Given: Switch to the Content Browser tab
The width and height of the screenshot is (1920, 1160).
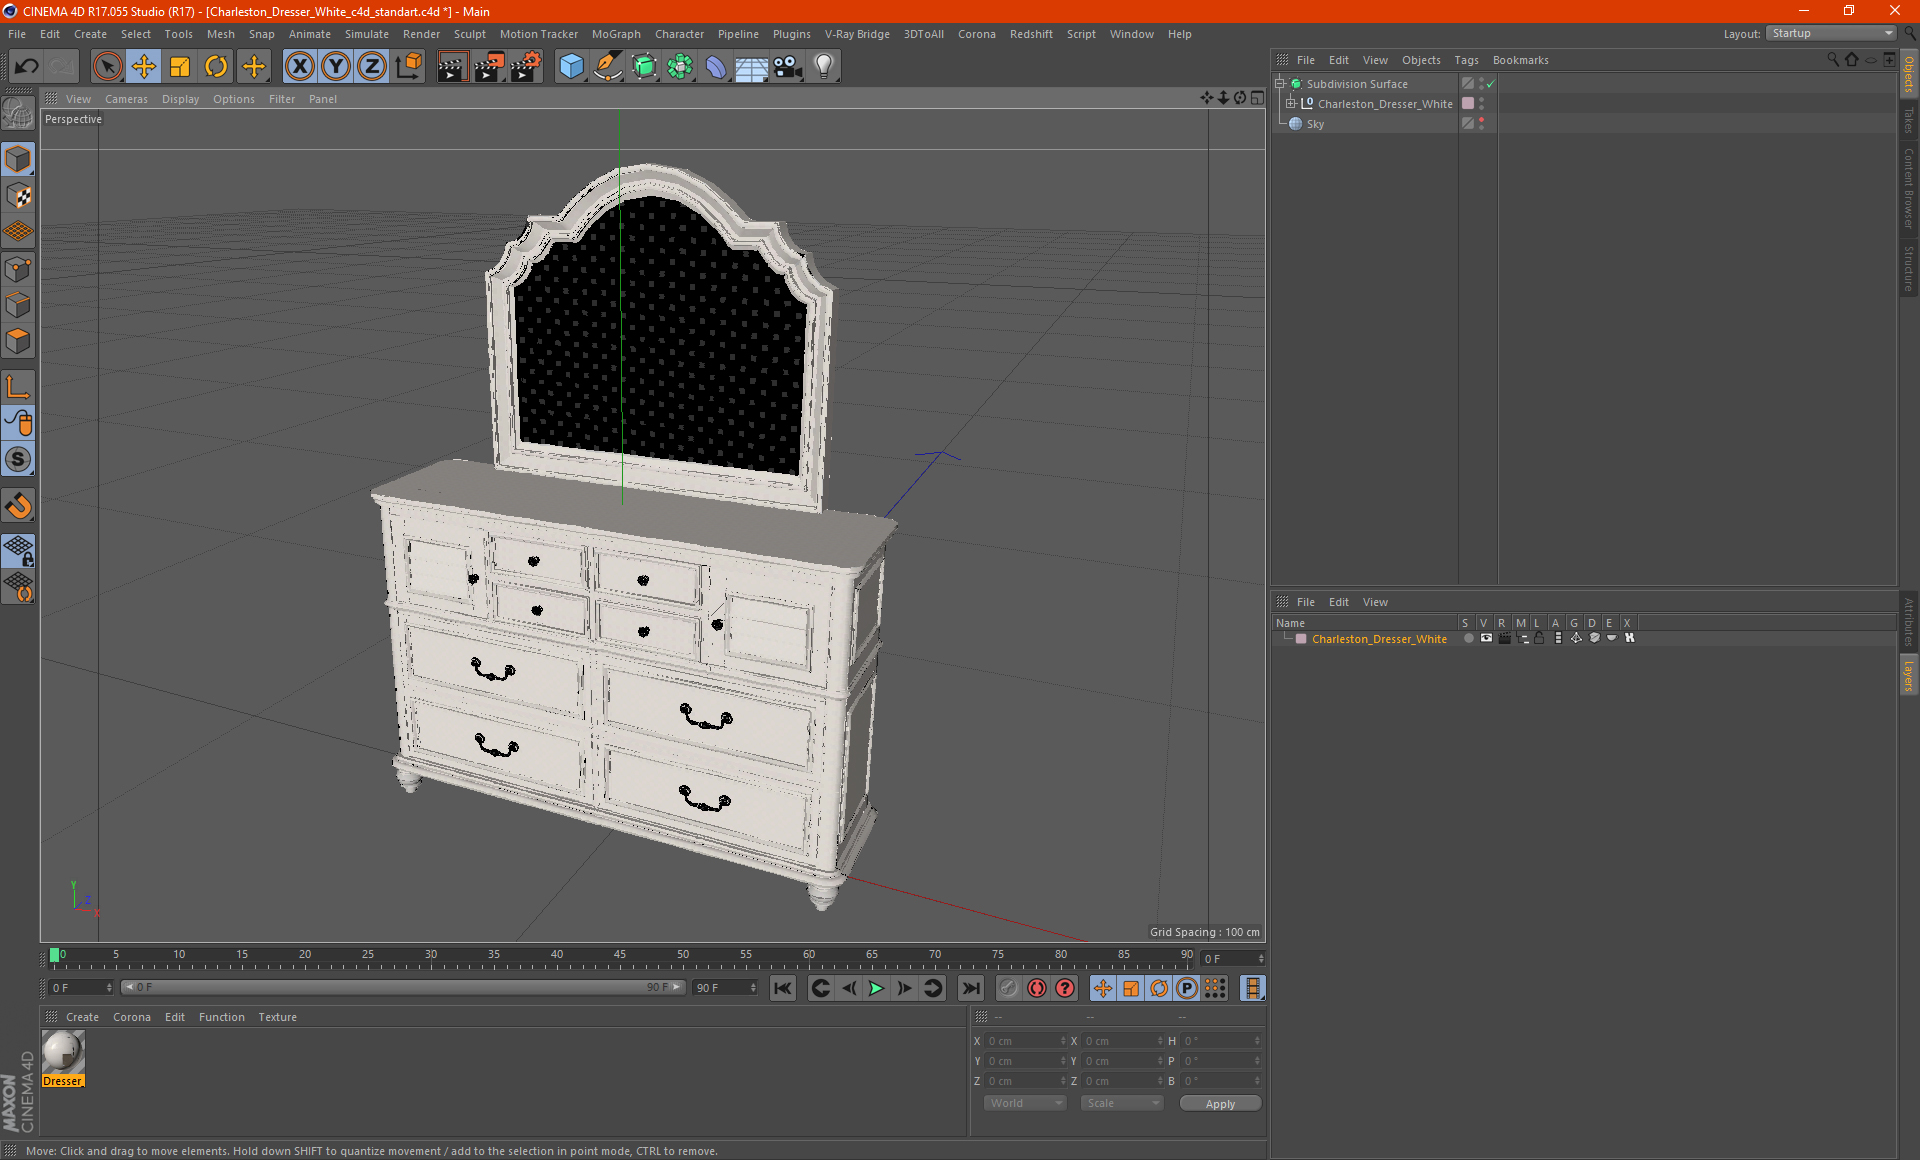Looking at the screenshot, I should 1909,188.
